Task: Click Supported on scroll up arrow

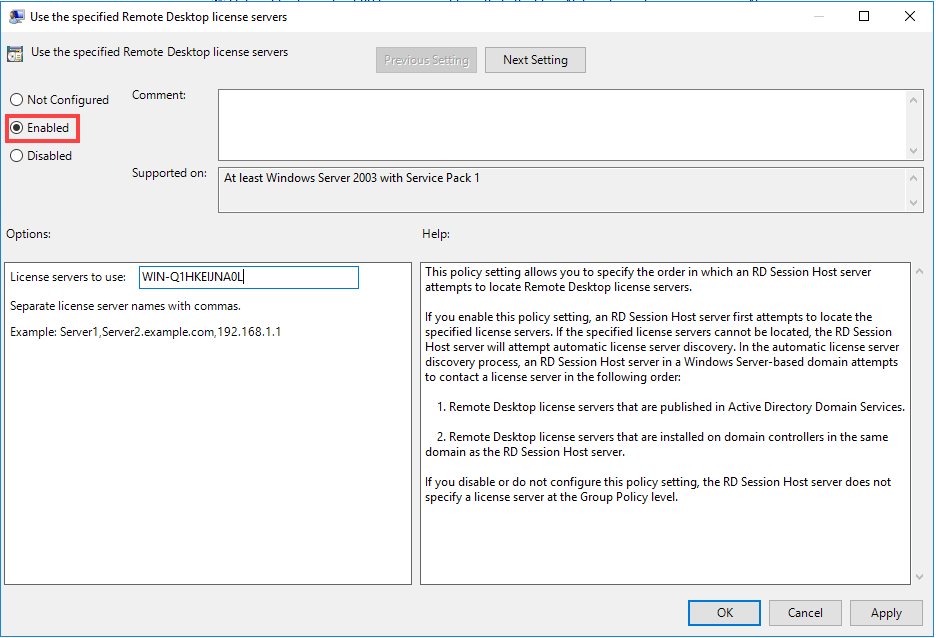Action: (913, 178)
